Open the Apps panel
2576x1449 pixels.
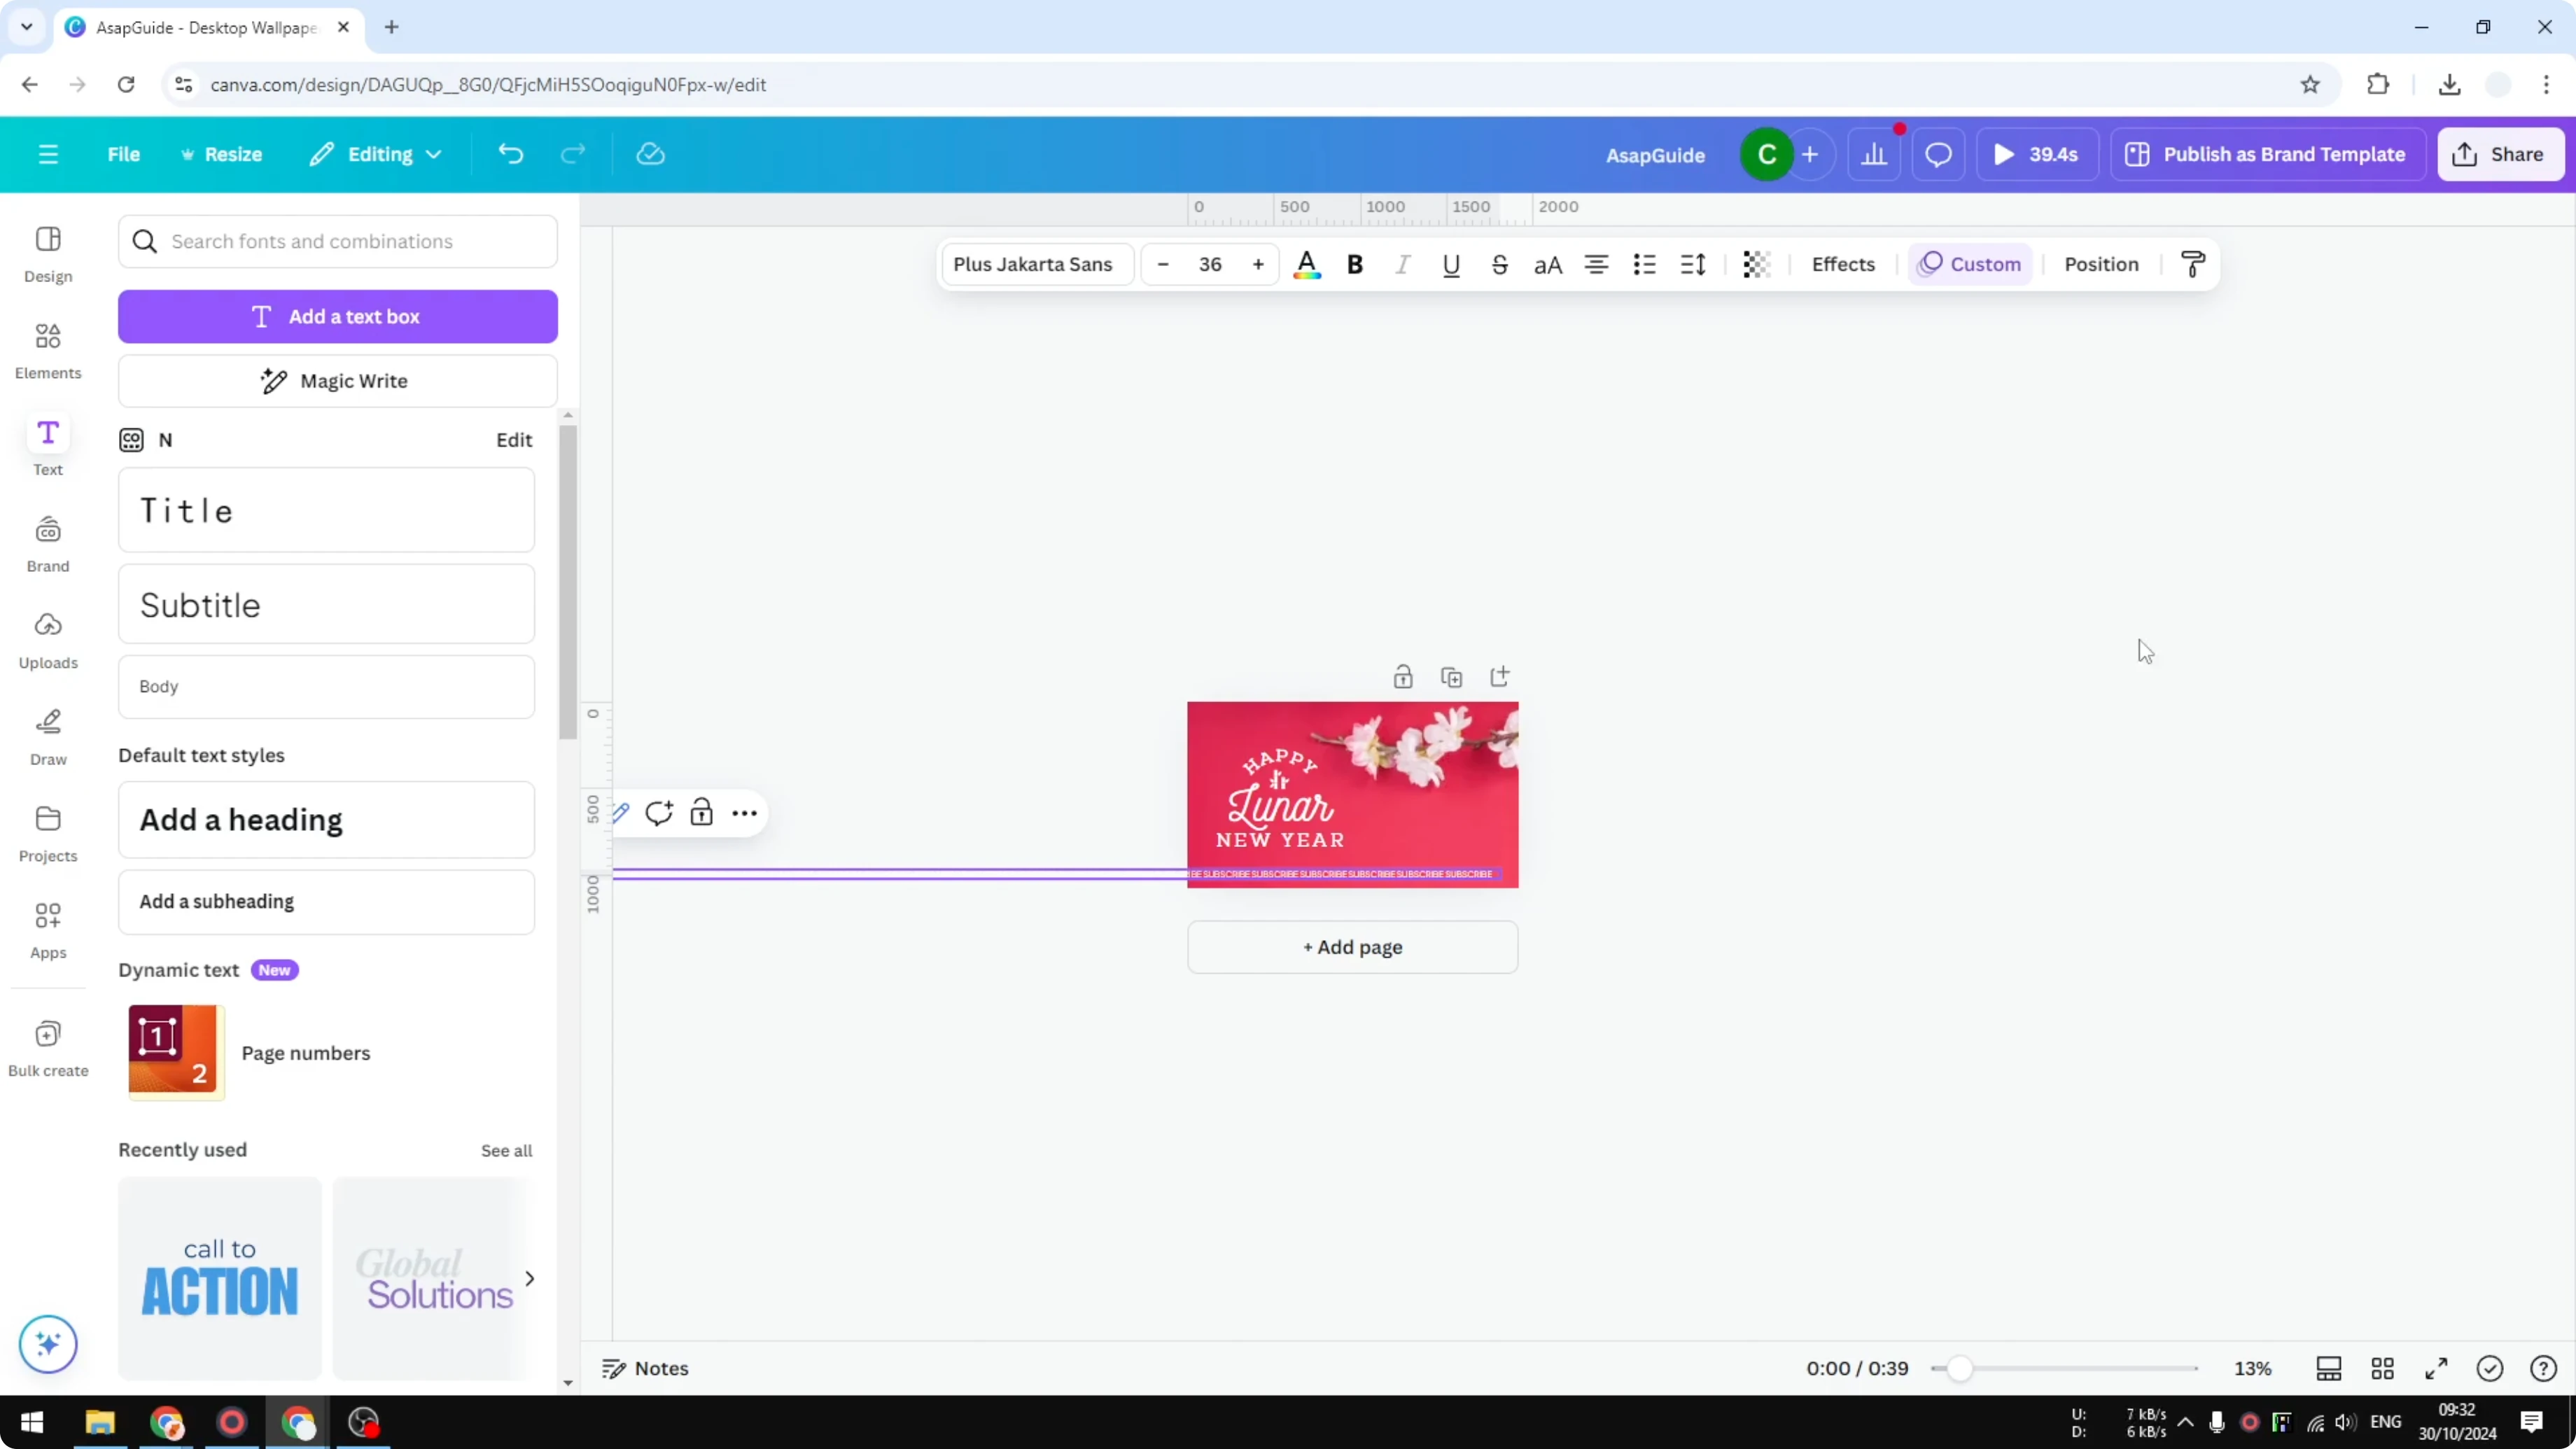pyautogui.click(x=47, y=930)
